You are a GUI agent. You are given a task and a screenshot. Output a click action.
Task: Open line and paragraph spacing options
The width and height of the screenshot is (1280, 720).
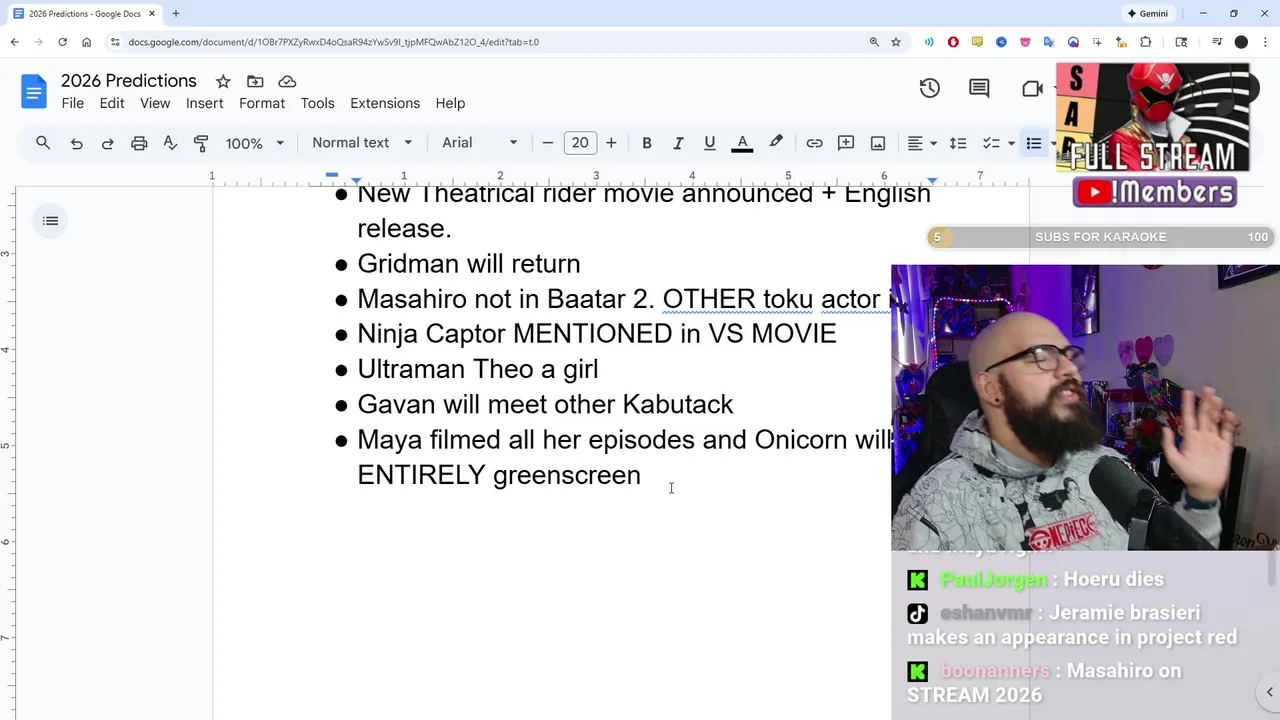[x=958, y=143]
